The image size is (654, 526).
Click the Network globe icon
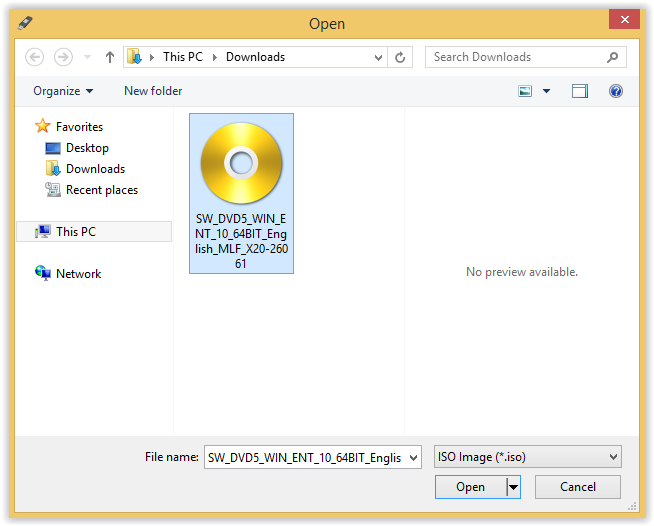click(43, 273)
